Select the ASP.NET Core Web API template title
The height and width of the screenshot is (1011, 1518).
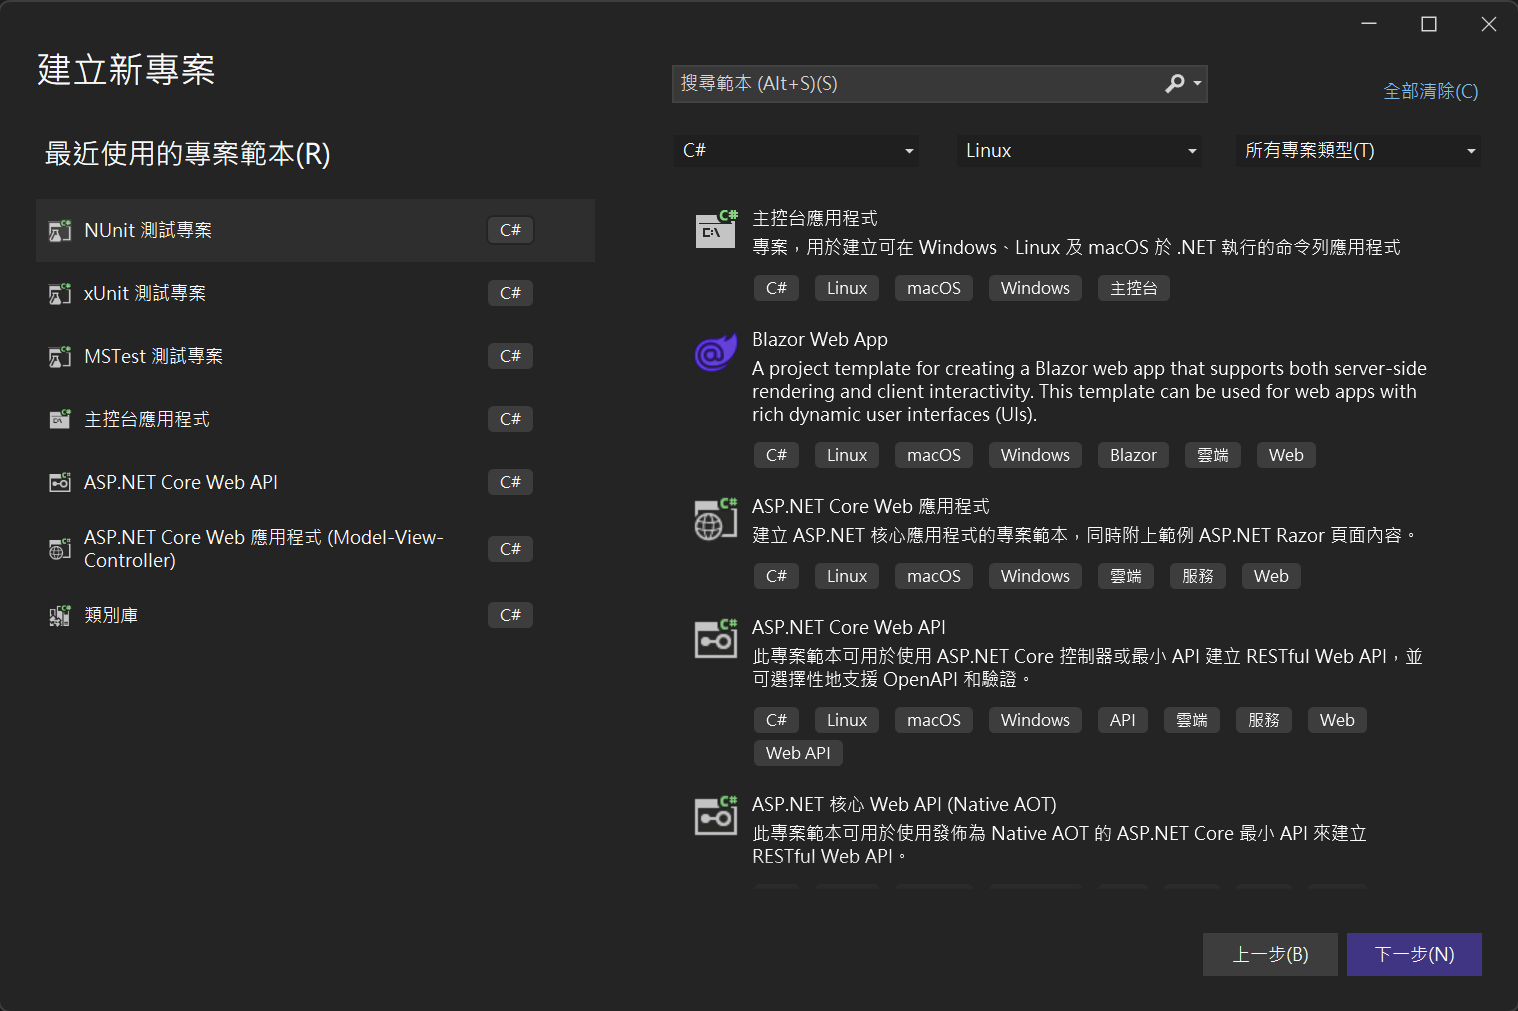[849, 628]
